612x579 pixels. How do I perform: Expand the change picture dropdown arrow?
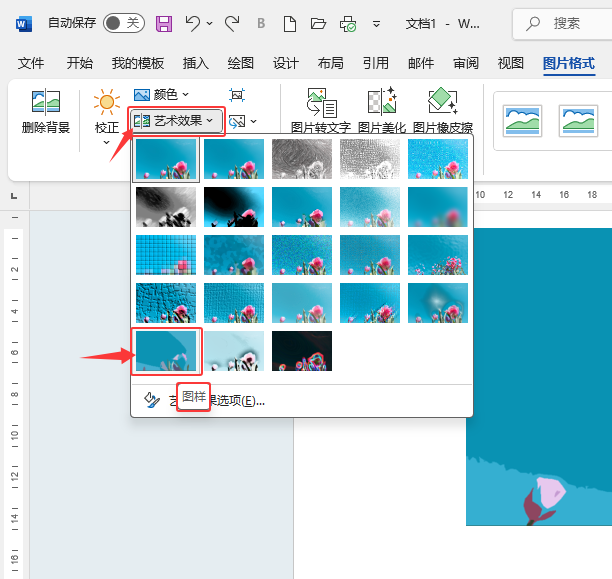pos(254,121)
